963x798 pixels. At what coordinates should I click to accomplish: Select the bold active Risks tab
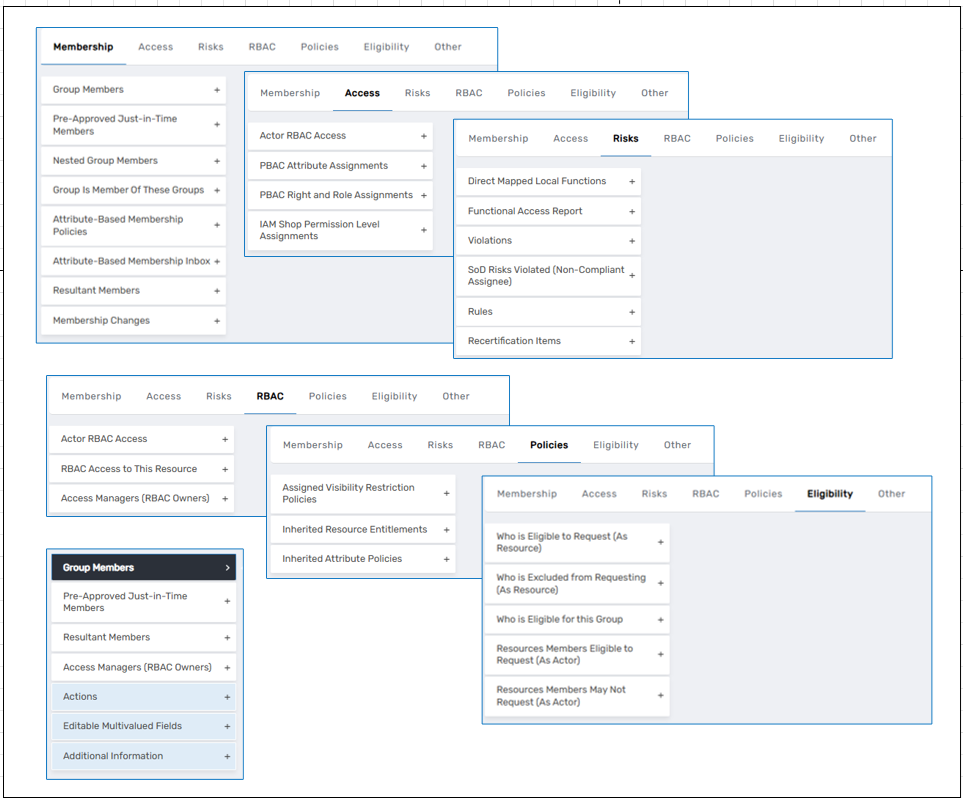click(626, 138)
